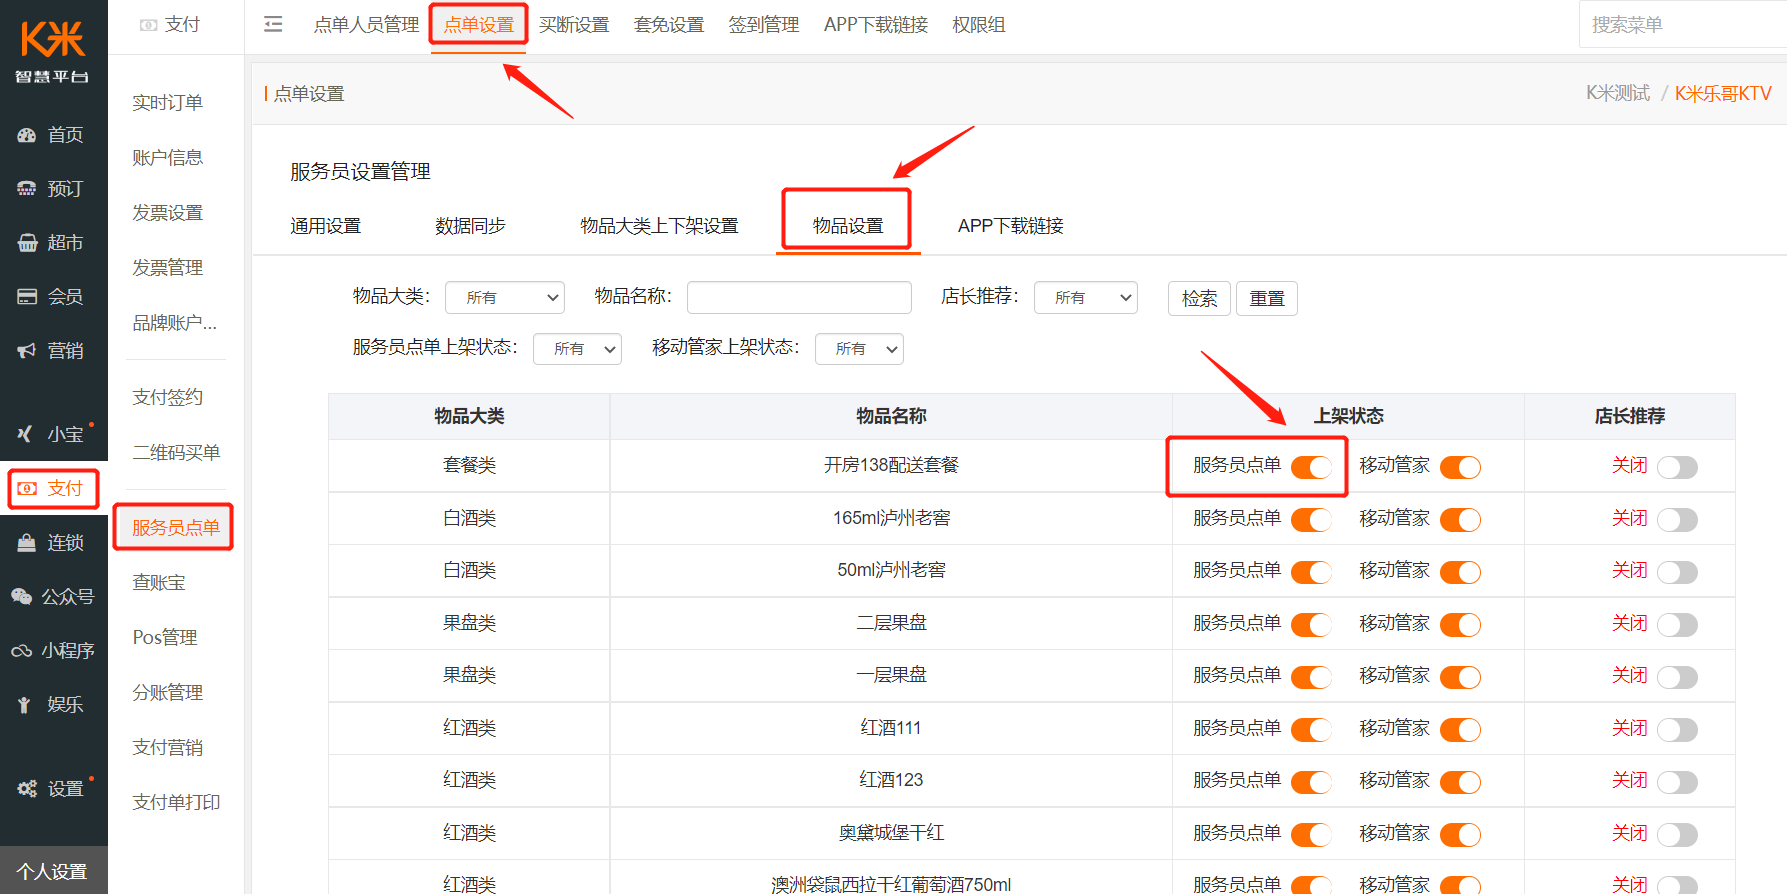Open 支付单打印 submenu item
Viewport: 1787px width, 894px height.
click(176, 803)
